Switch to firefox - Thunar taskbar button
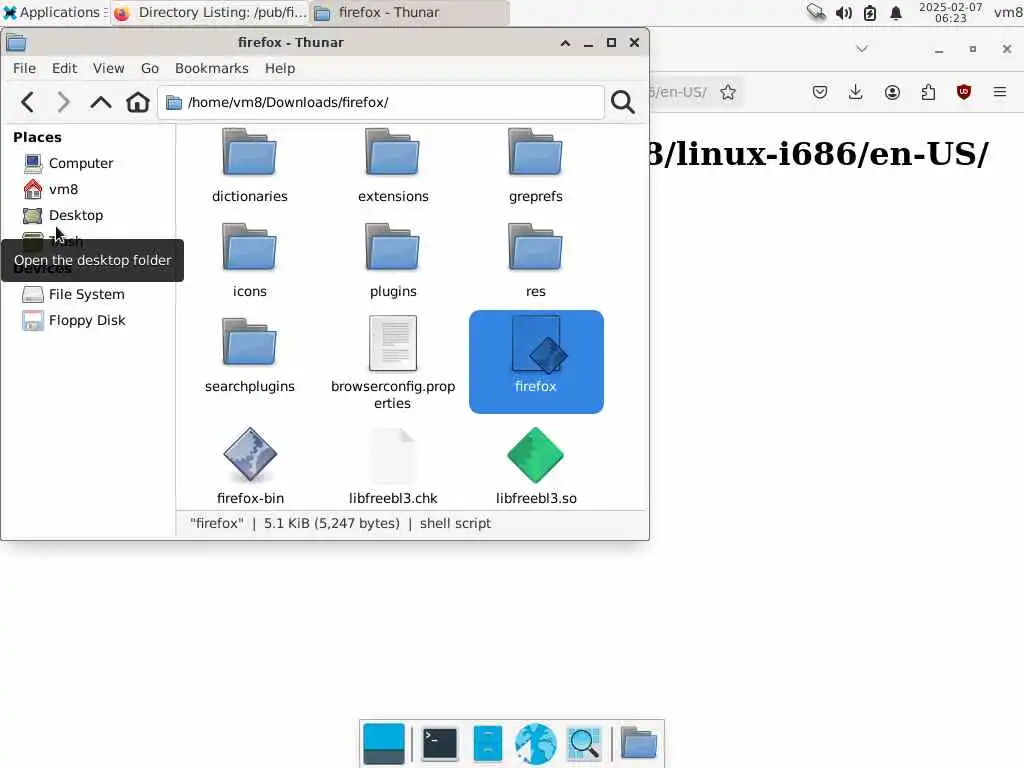 coord(410,12)
